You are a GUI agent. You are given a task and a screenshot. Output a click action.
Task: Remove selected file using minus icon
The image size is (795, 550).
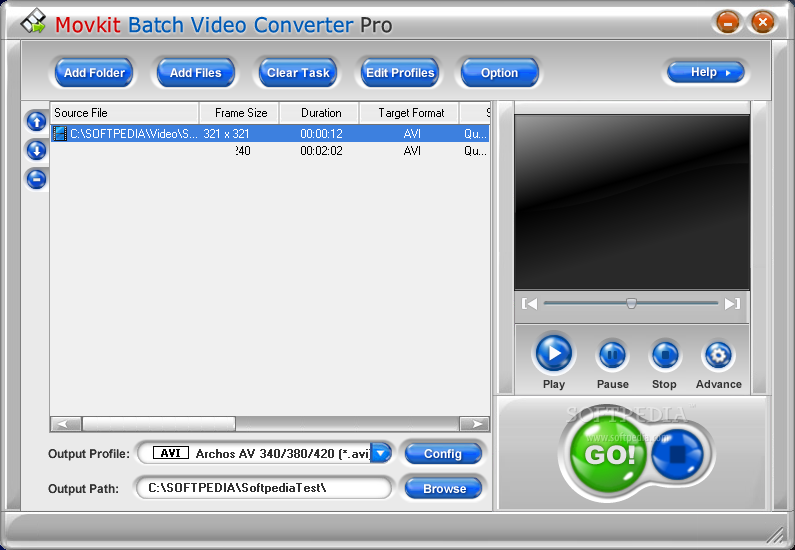37,179
